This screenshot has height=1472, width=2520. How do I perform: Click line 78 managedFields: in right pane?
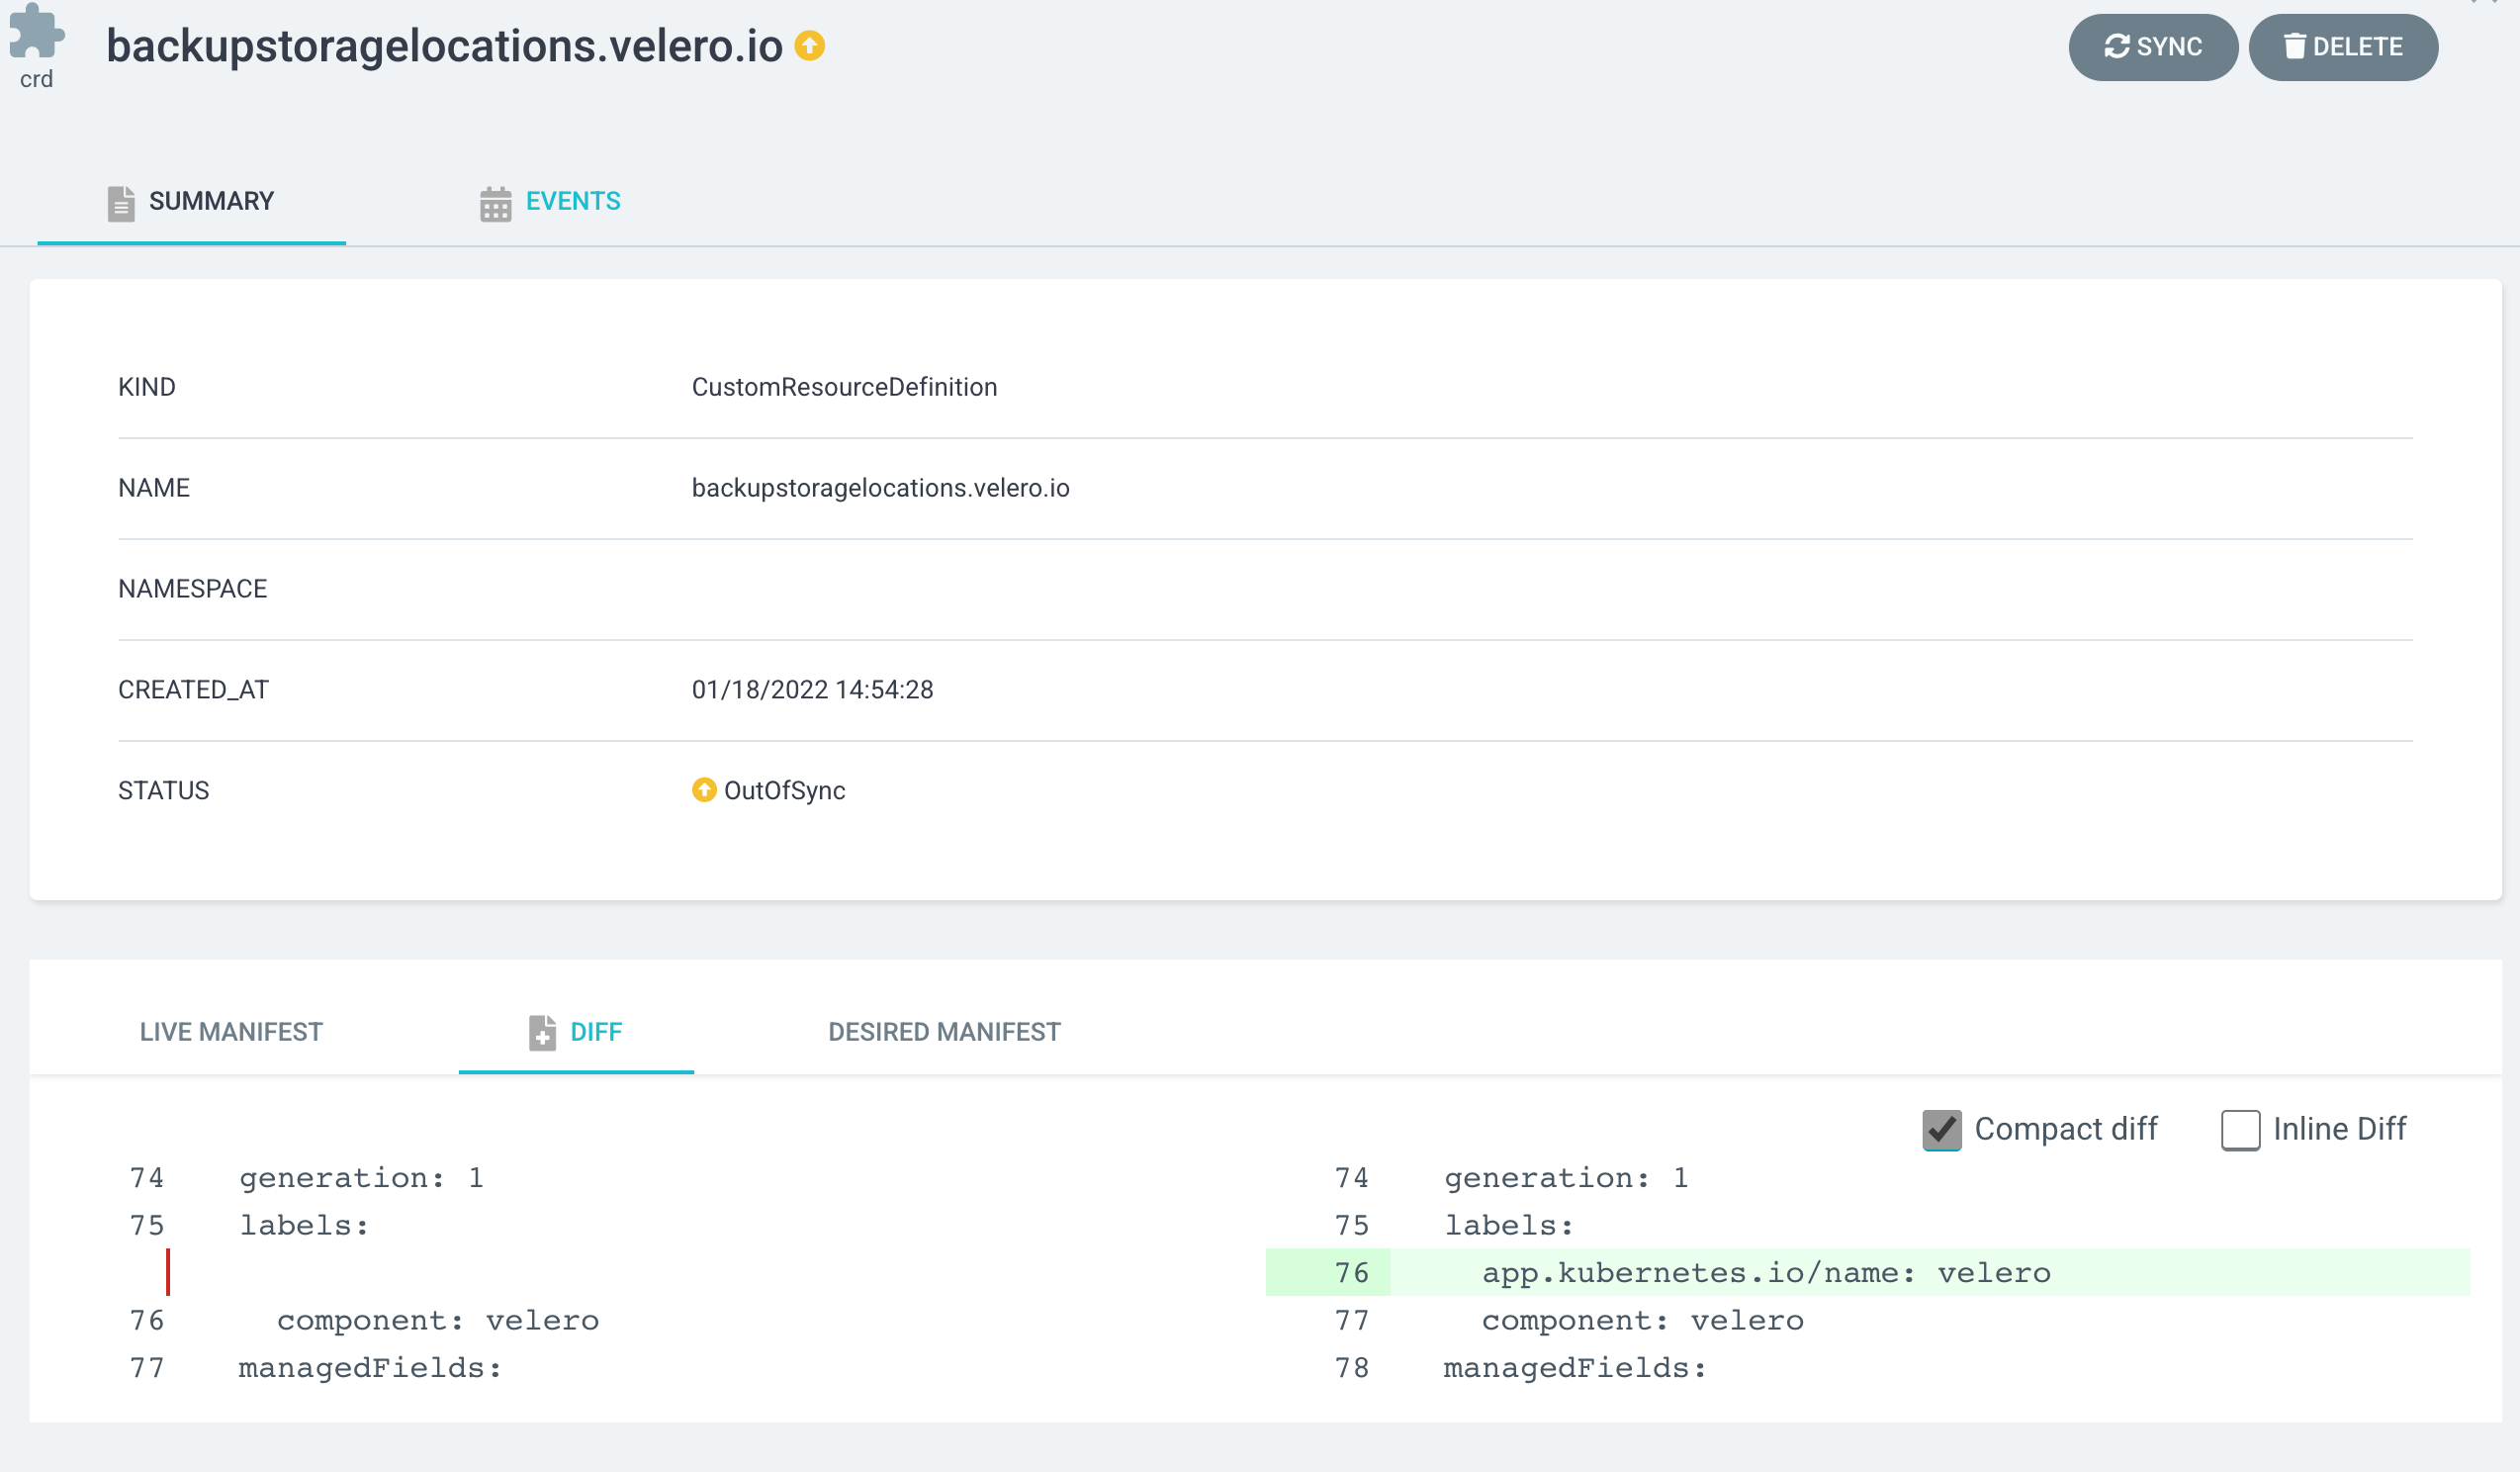(1575, 1368)
